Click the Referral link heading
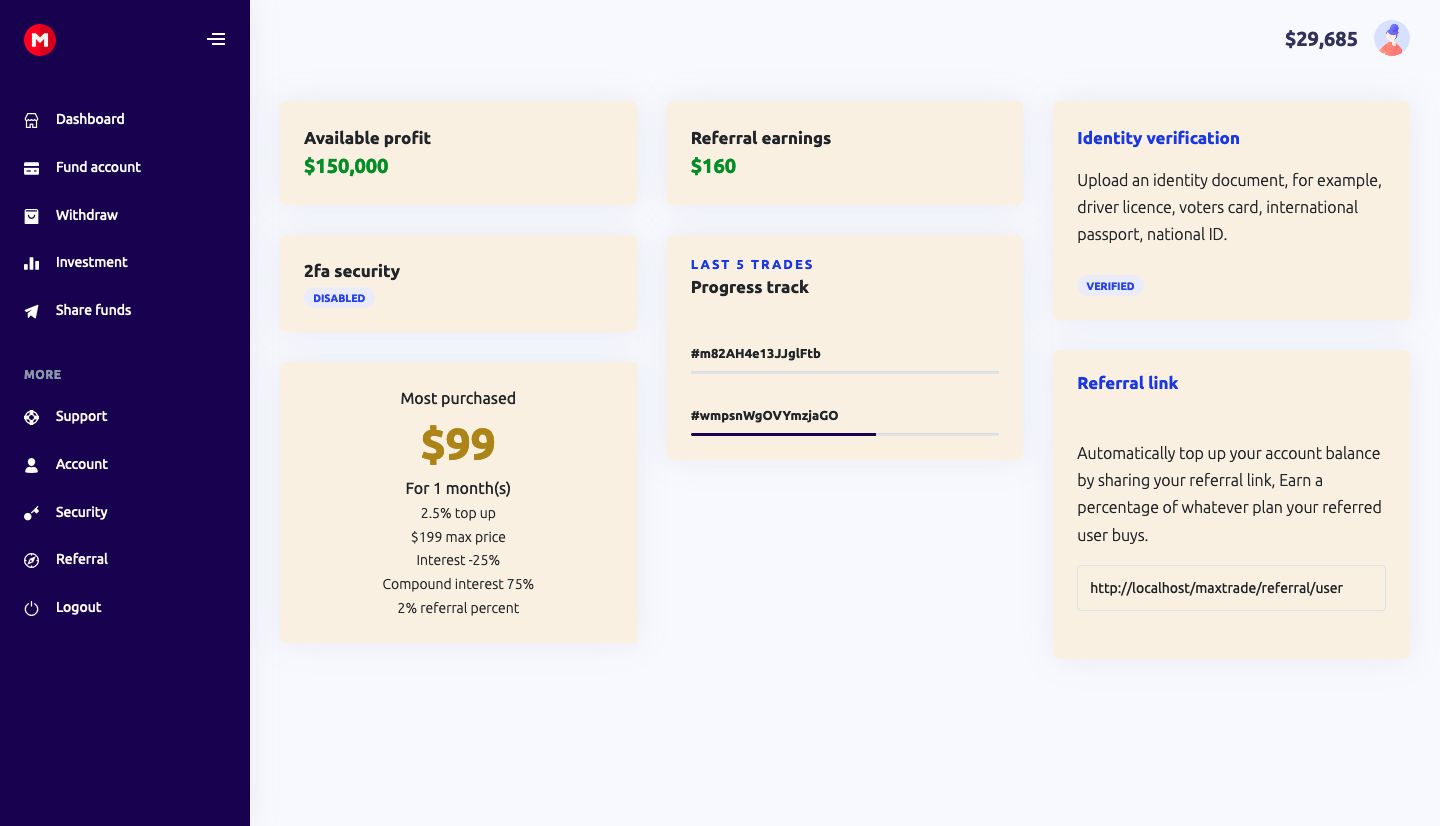The height and width of the screenshot is (826, 1440). click(1127, 383)
